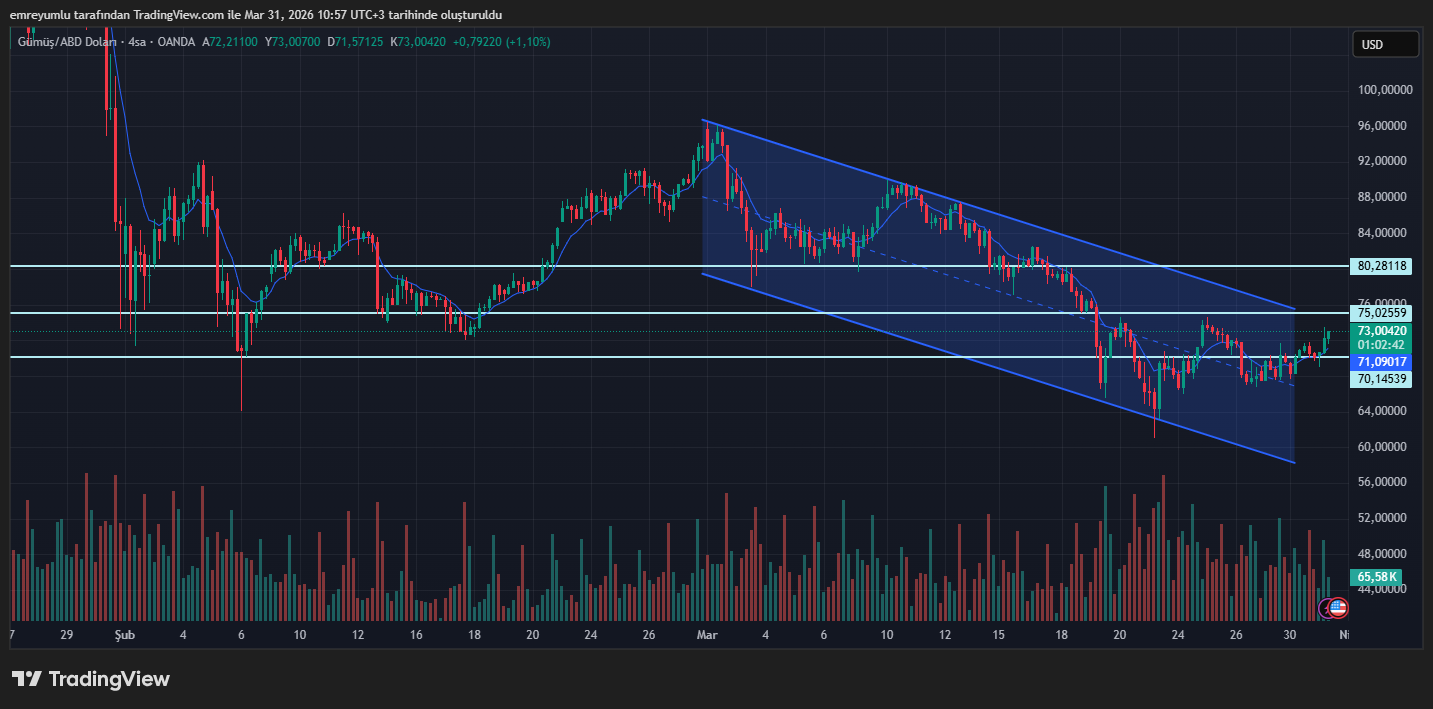Open the USD currency selector

coord(1384,44)
